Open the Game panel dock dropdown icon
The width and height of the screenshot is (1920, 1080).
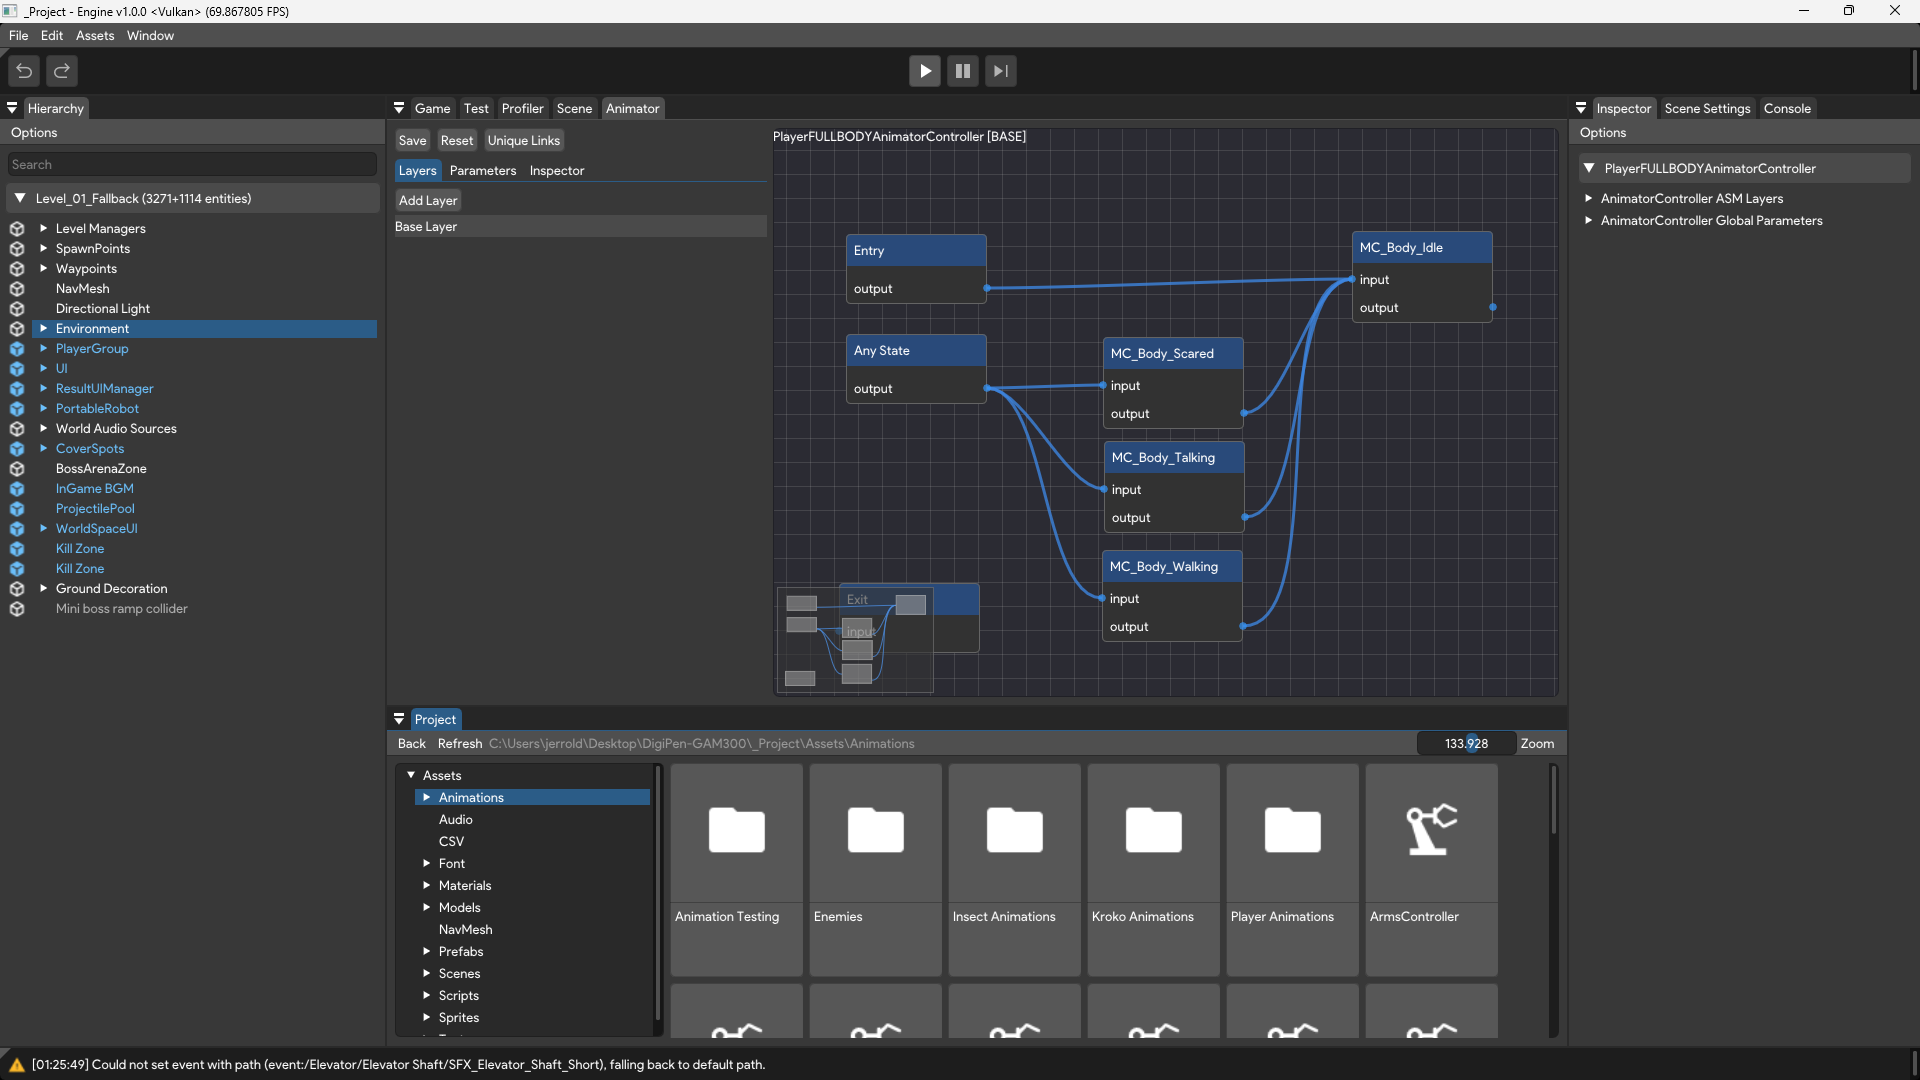coord(399,108)
